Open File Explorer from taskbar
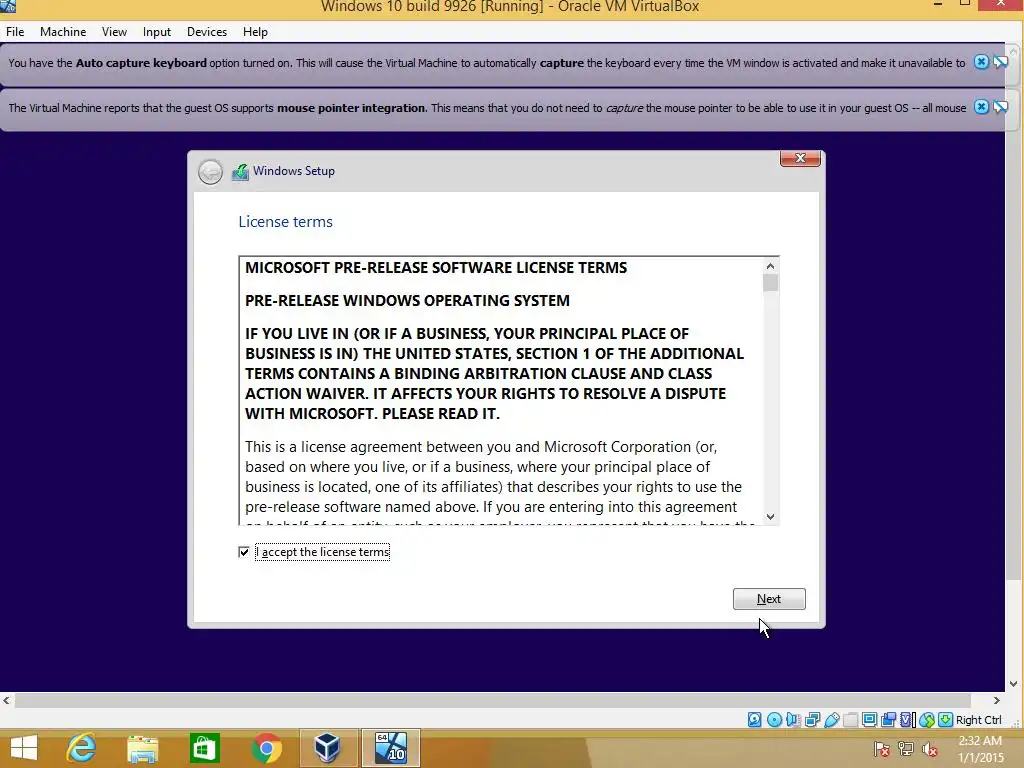1024x768 pixels. click(x=142, y=748)
